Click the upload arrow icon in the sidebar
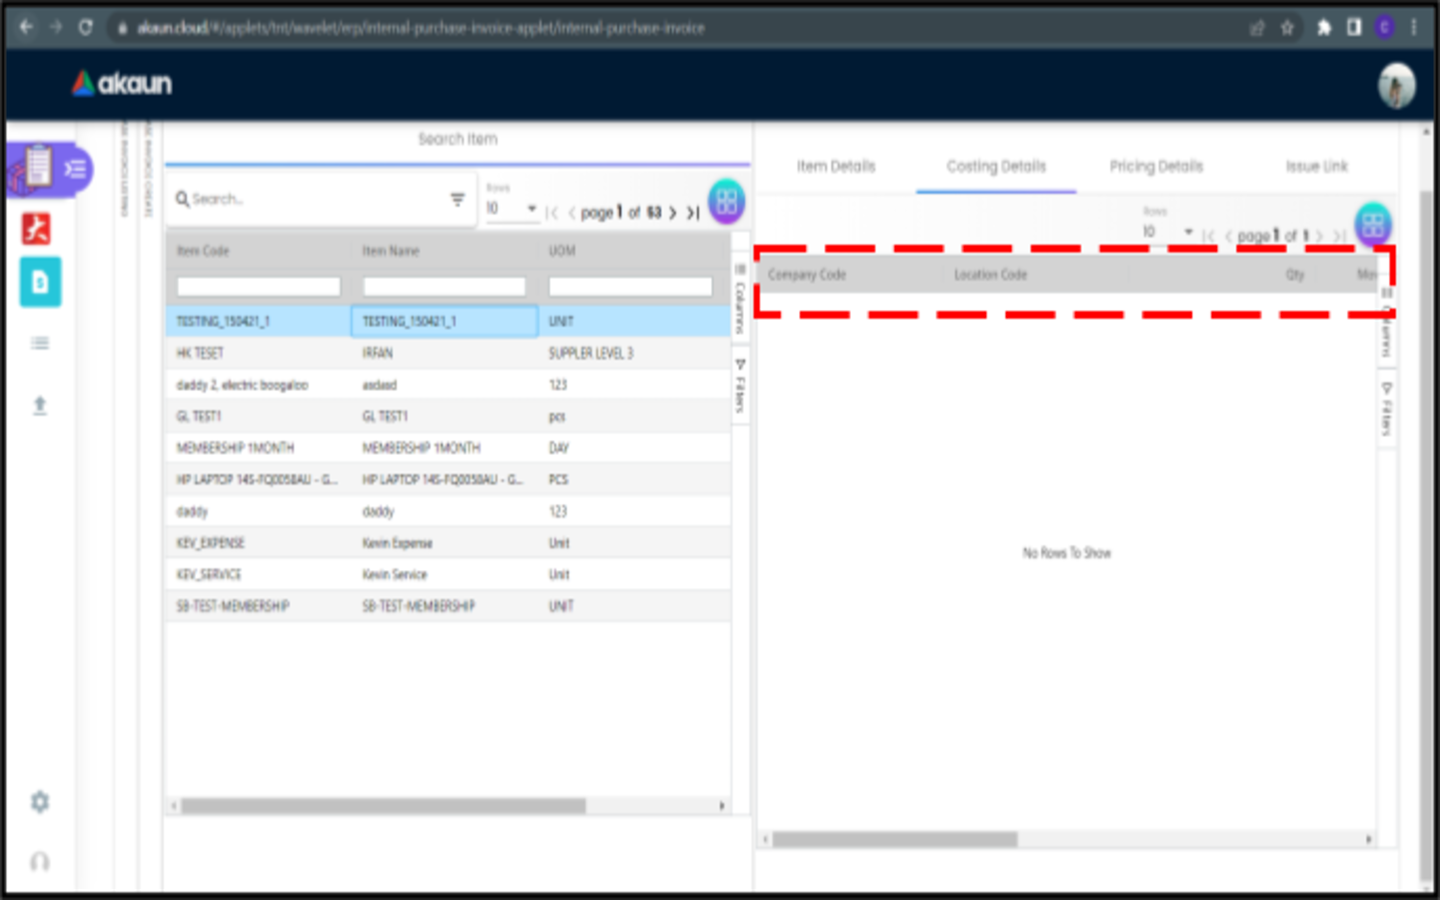Screen dimensions: 1440x900 [40, 405]
